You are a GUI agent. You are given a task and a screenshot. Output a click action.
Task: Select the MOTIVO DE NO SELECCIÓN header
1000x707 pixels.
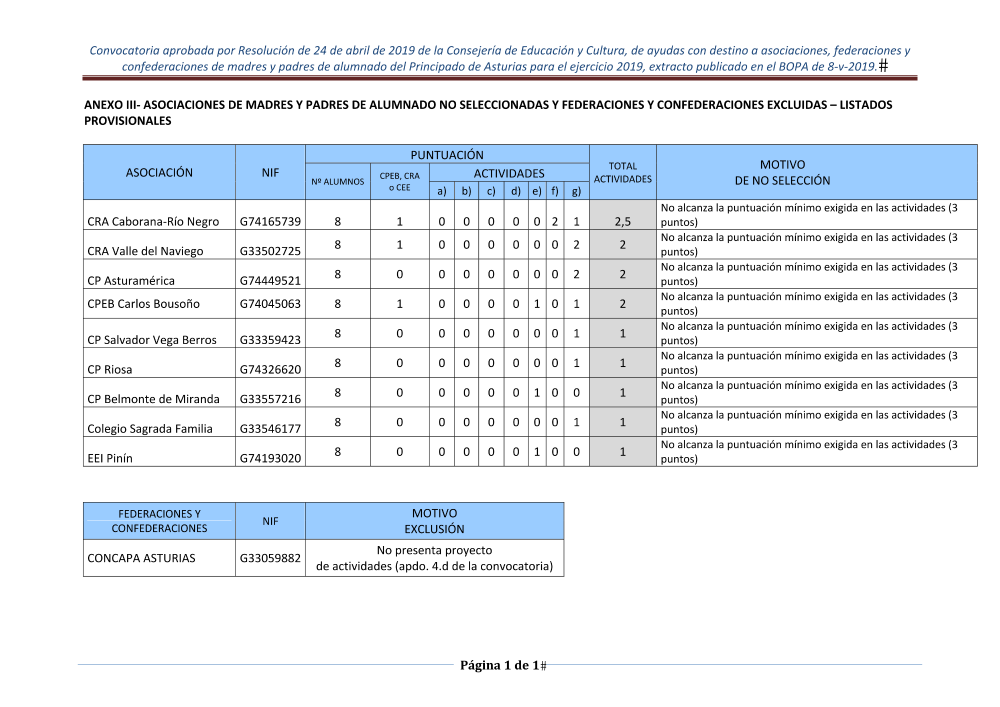coord(782,172)
